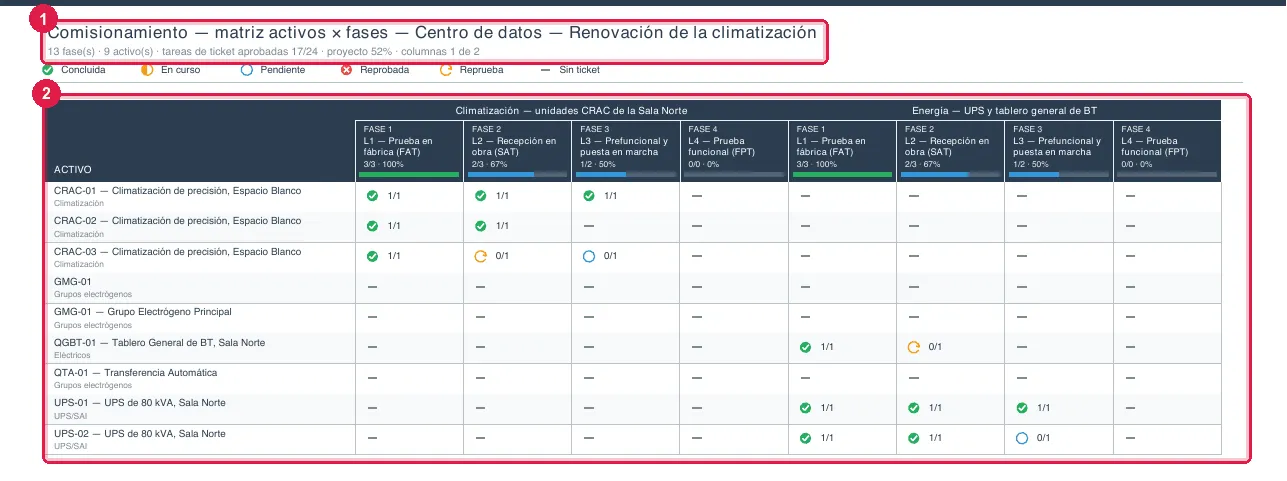Image resolution: width=1287 pixels, height=481 pixels.
Task: Select Energía Fase 3 Prefuncional header
Action: (1058, 151)
